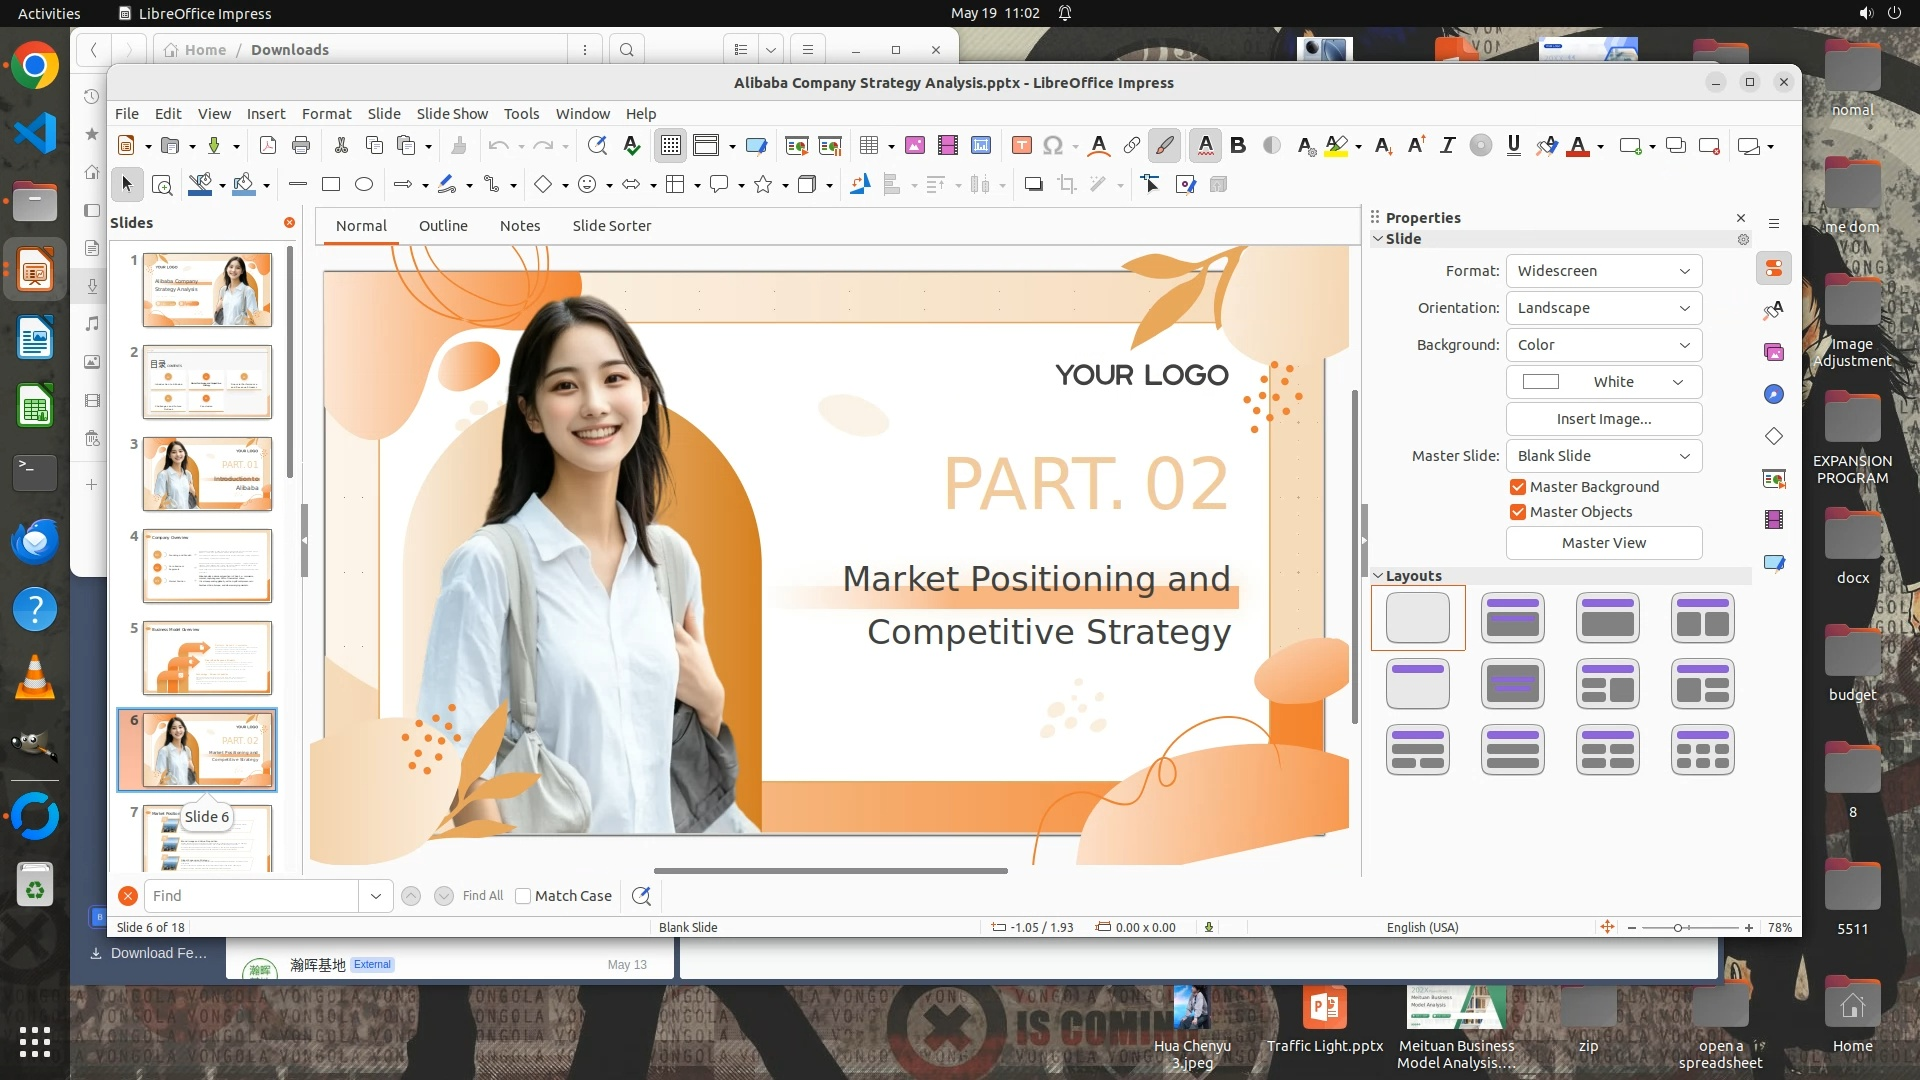
Task: Open the Master Slide Blank Slide dropdown
Action: tap(1603, 456)
